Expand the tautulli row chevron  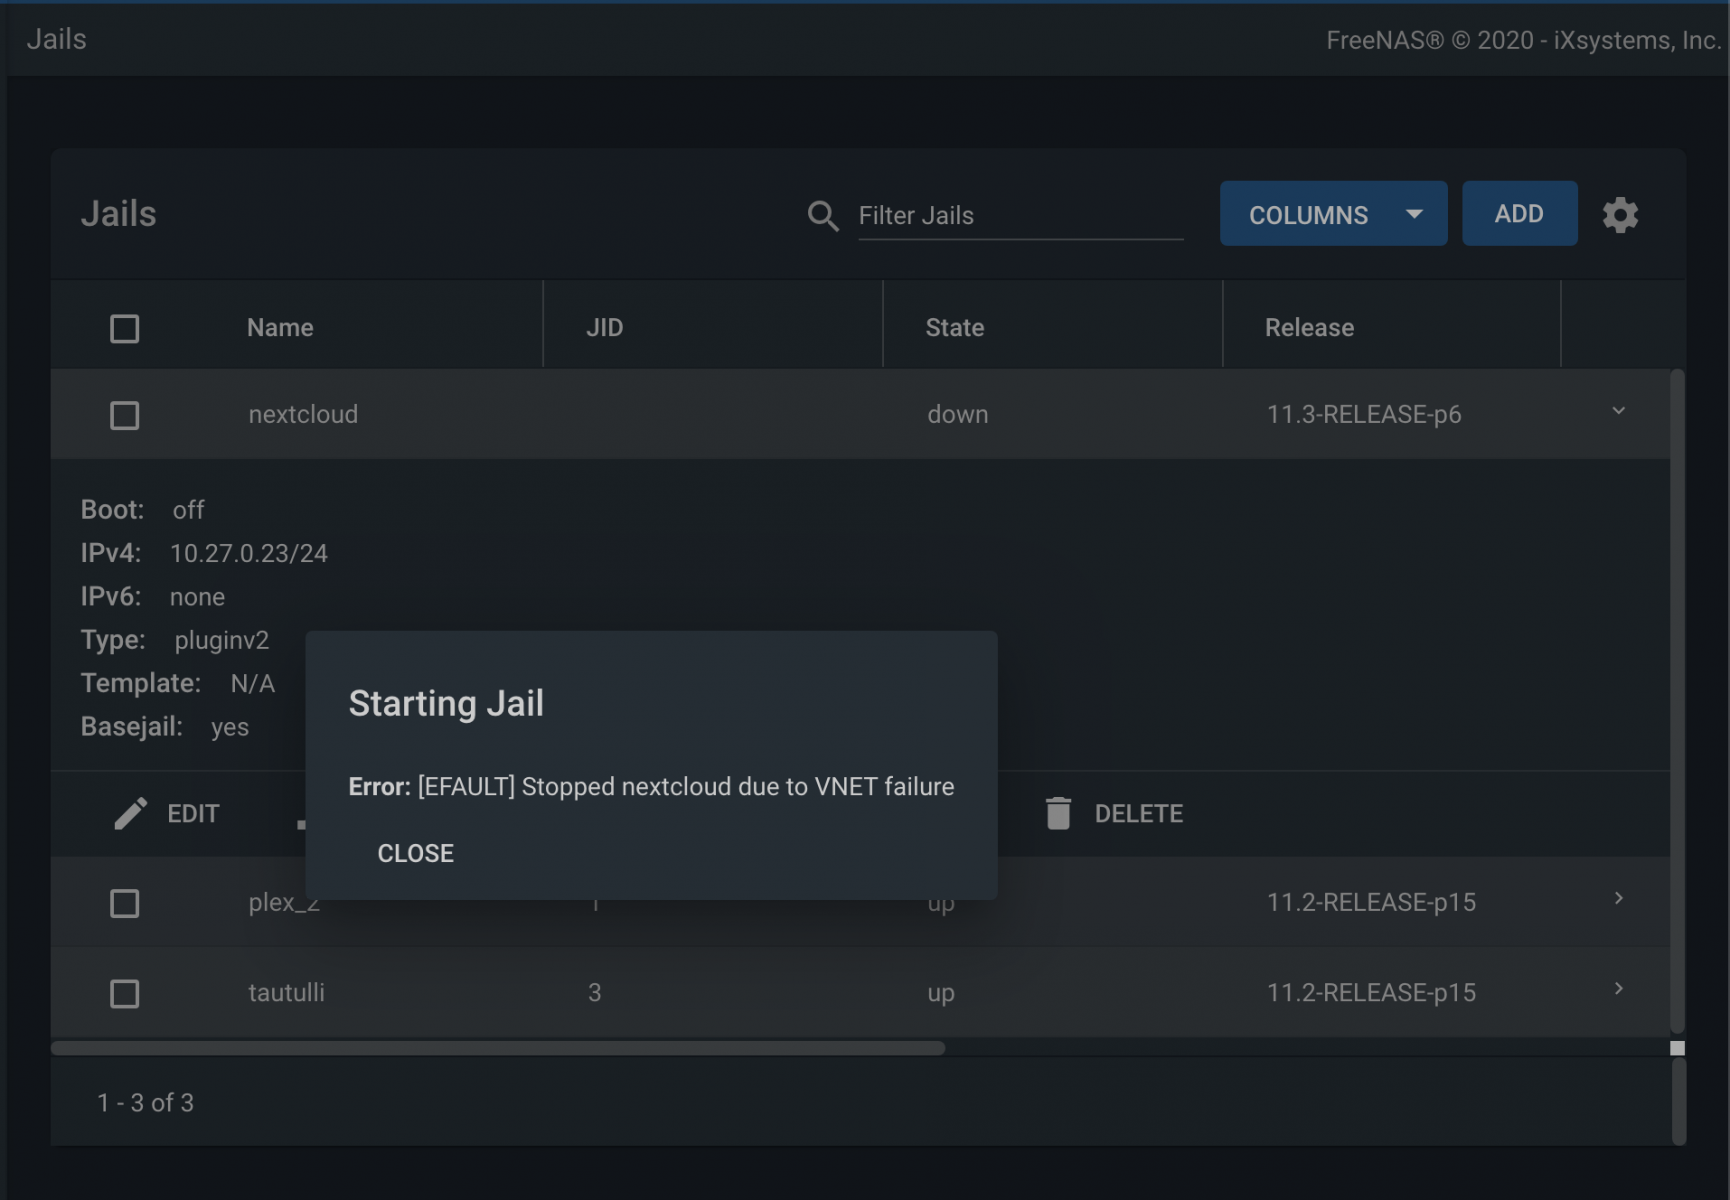pos(1618,988)
